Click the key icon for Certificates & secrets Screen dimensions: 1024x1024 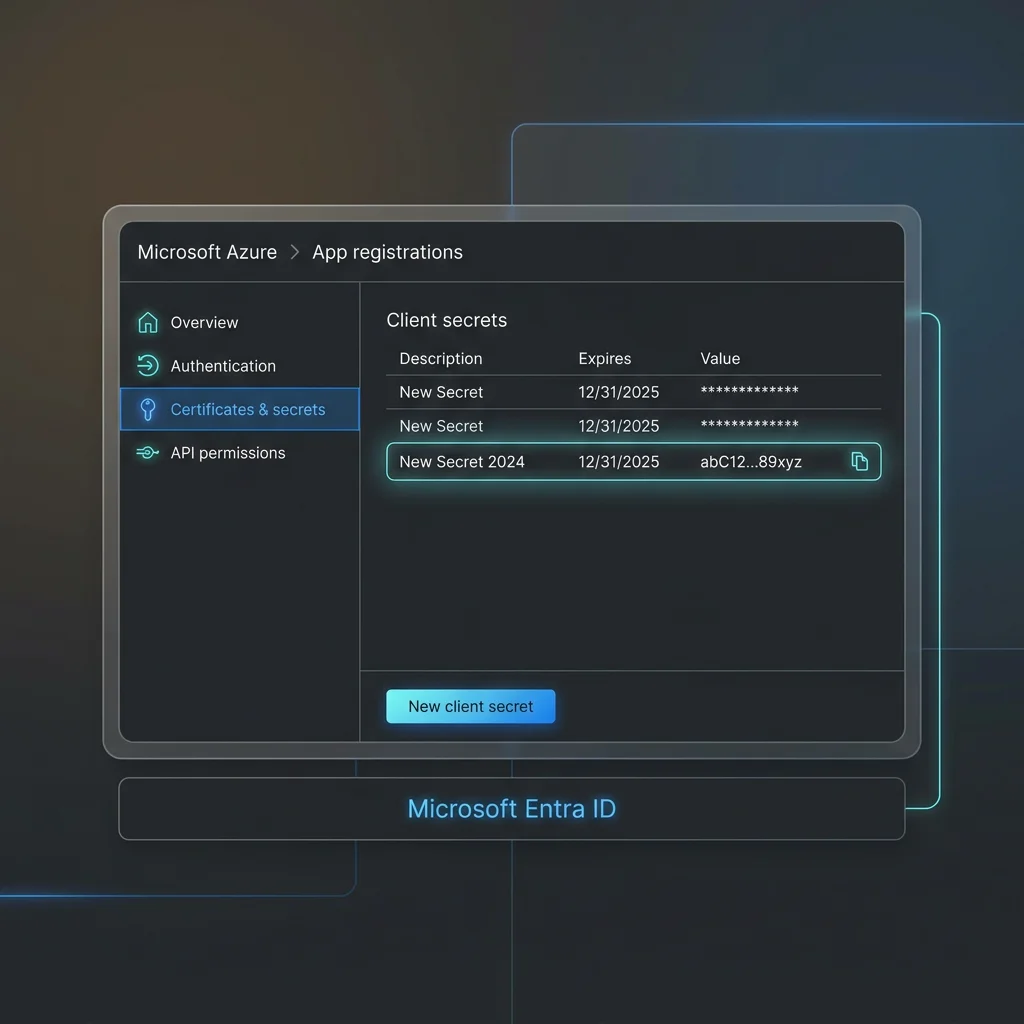click(148, 409)
